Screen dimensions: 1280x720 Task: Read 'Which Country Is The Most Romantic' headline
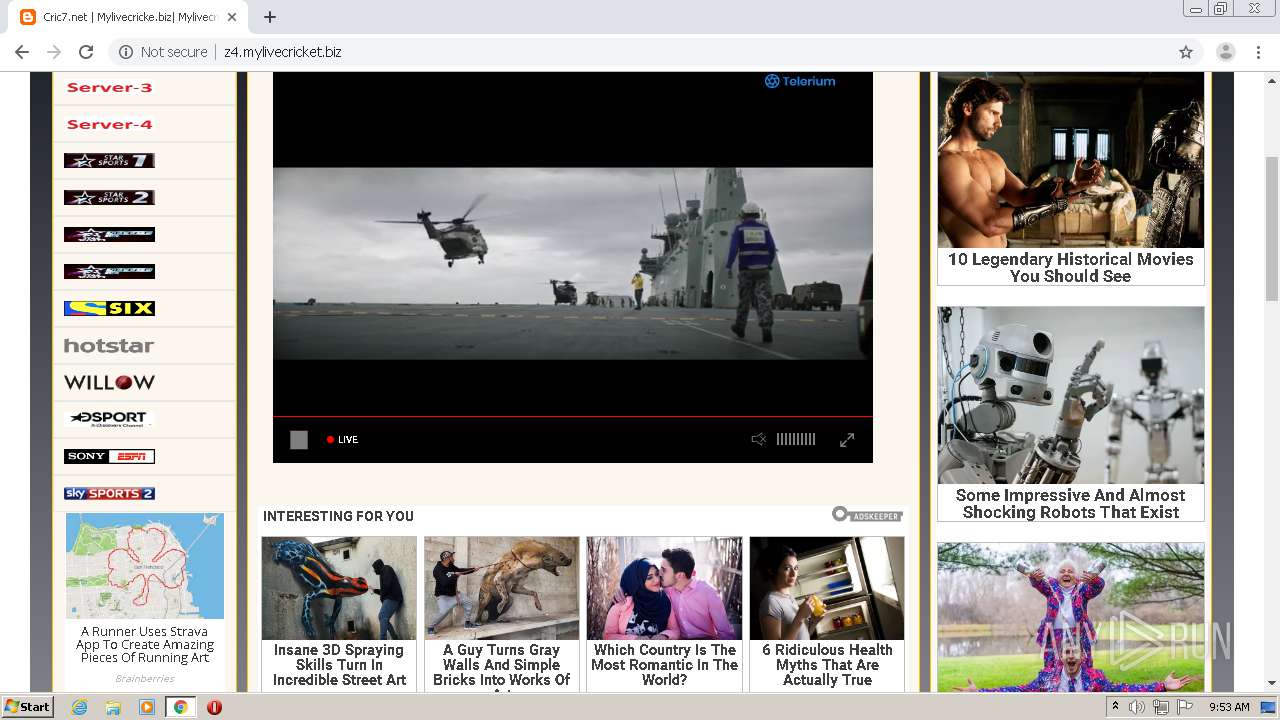click(665, 665)
